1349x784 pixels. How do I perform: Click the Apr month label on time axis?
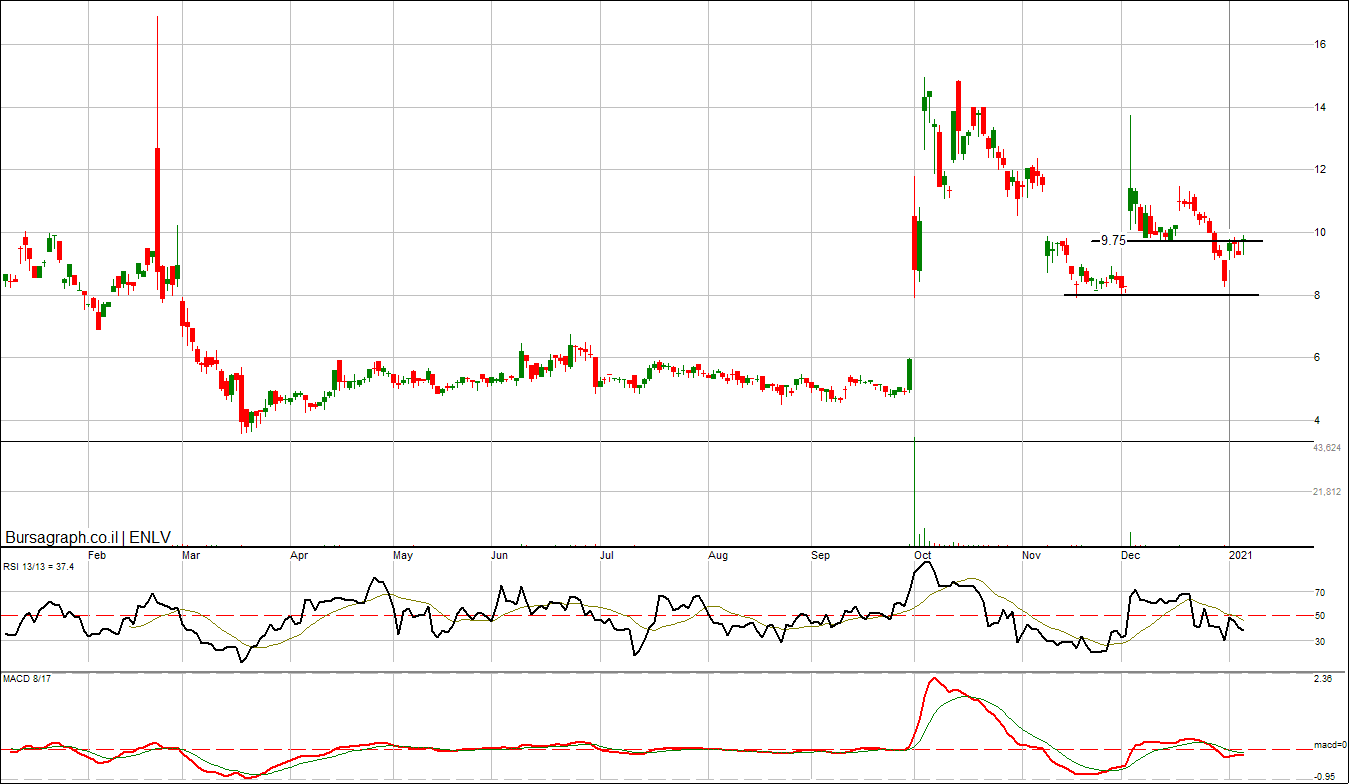[299, 553]
